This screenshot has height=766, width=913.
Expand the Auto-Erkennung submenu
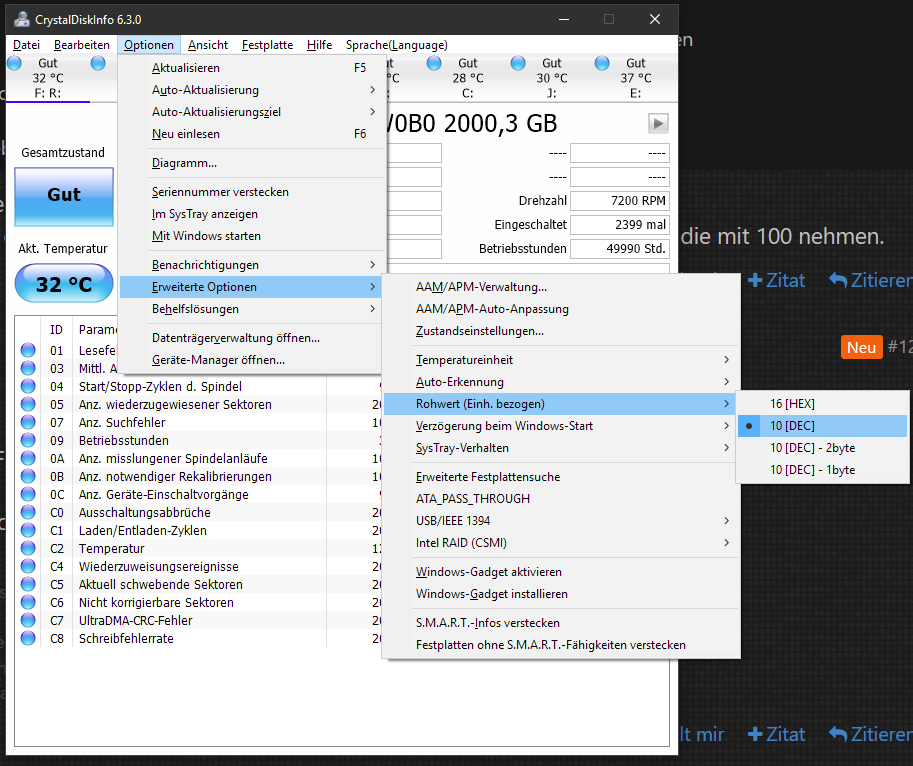[561, 382]
